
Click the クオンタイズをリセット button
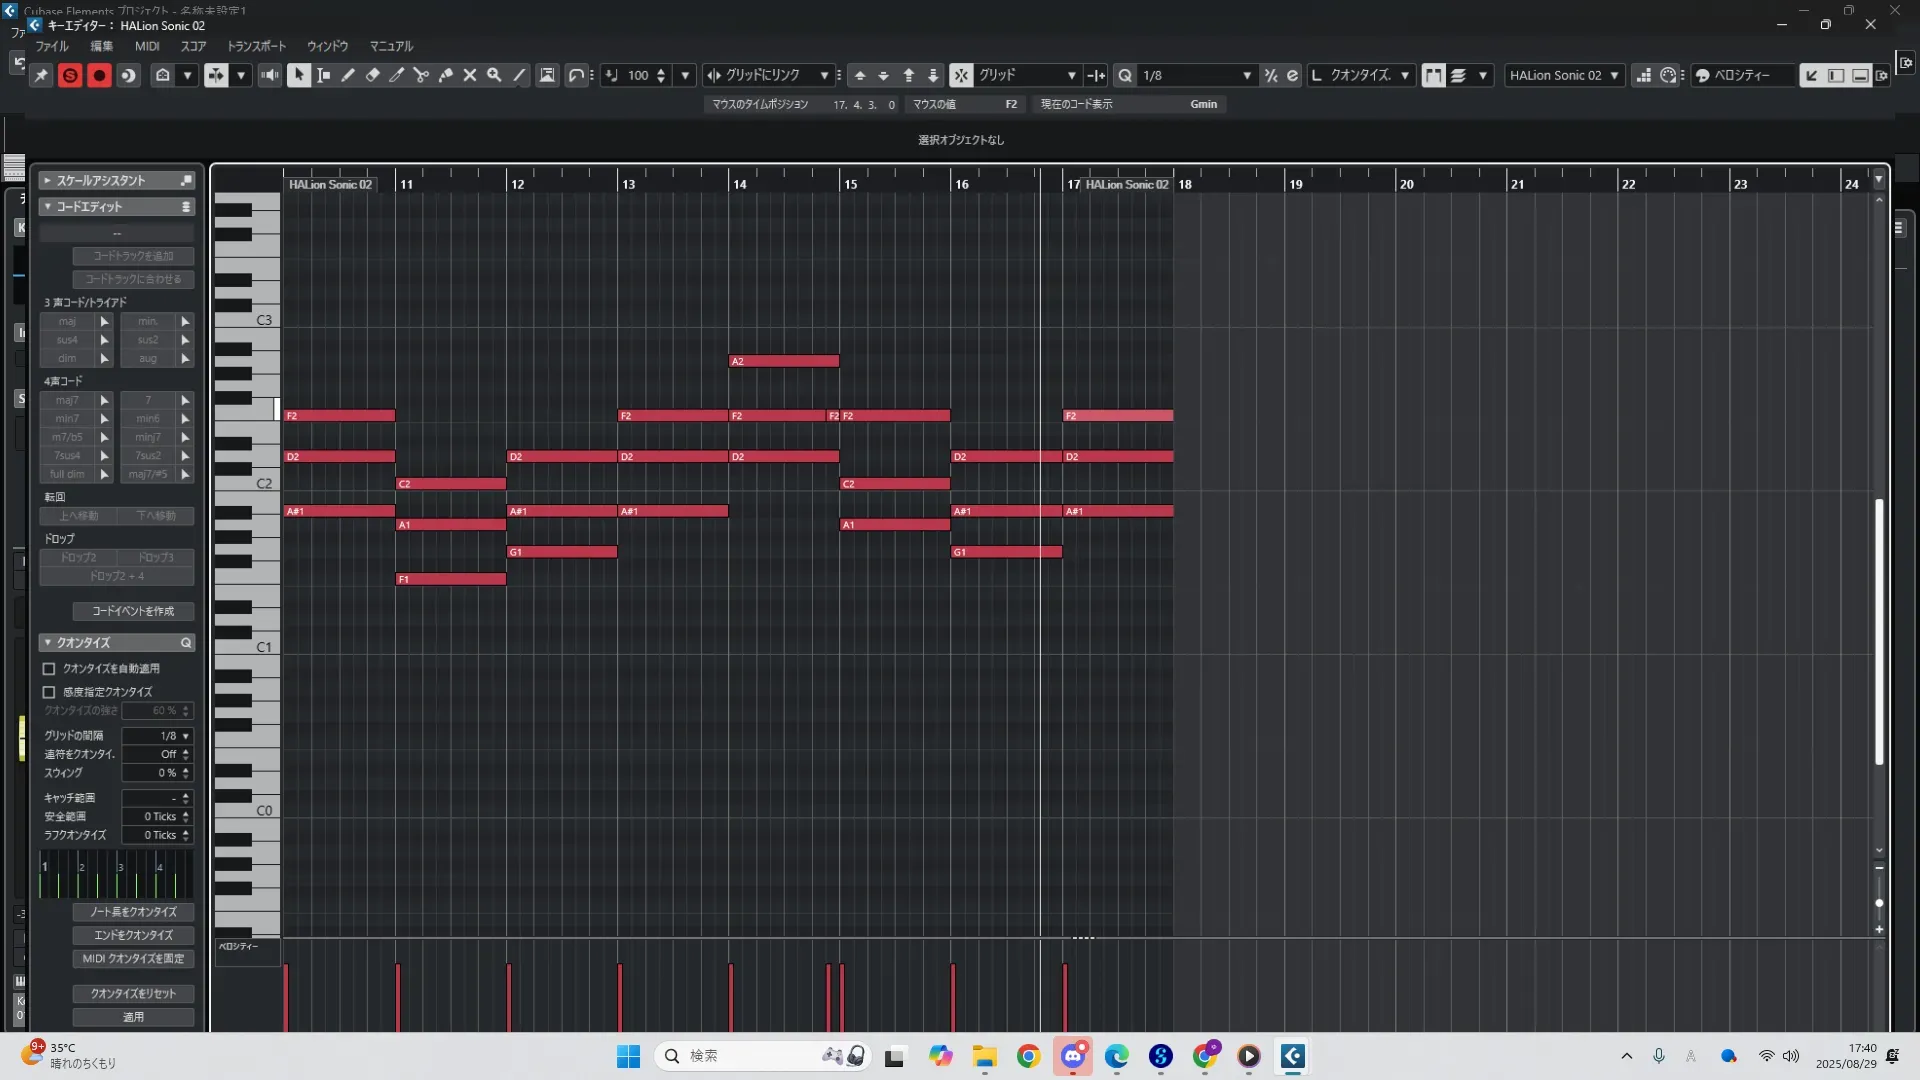[x=133, y=993]
